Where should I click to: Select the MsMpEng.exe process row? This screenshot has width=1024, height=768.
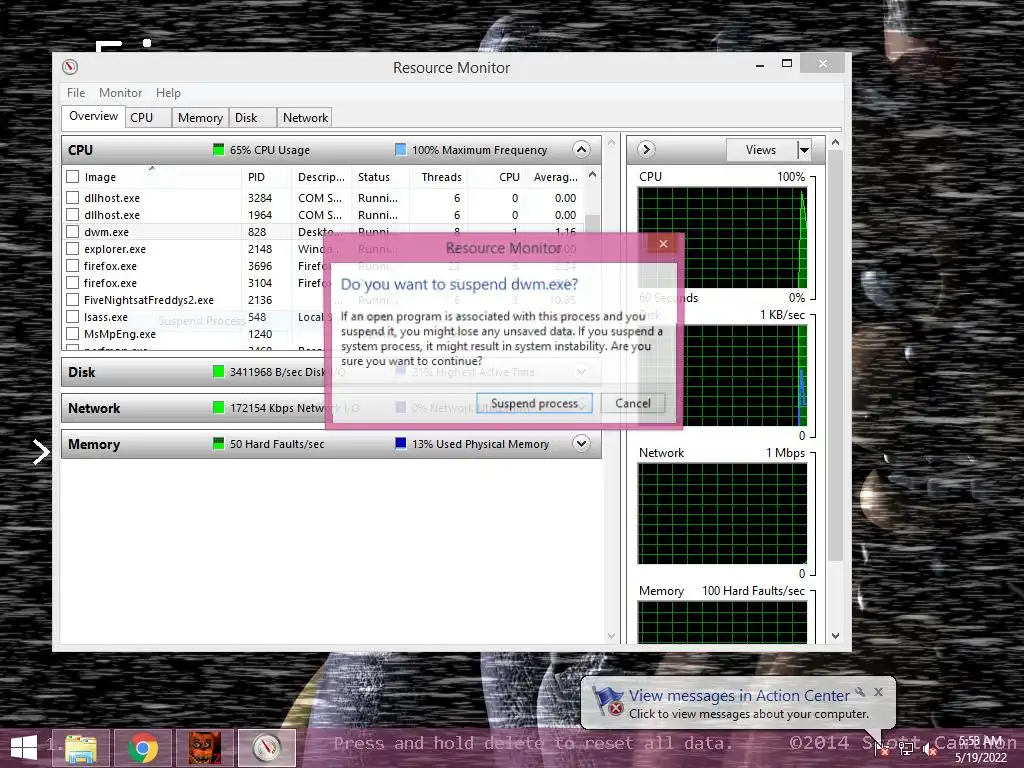[323, 334]
